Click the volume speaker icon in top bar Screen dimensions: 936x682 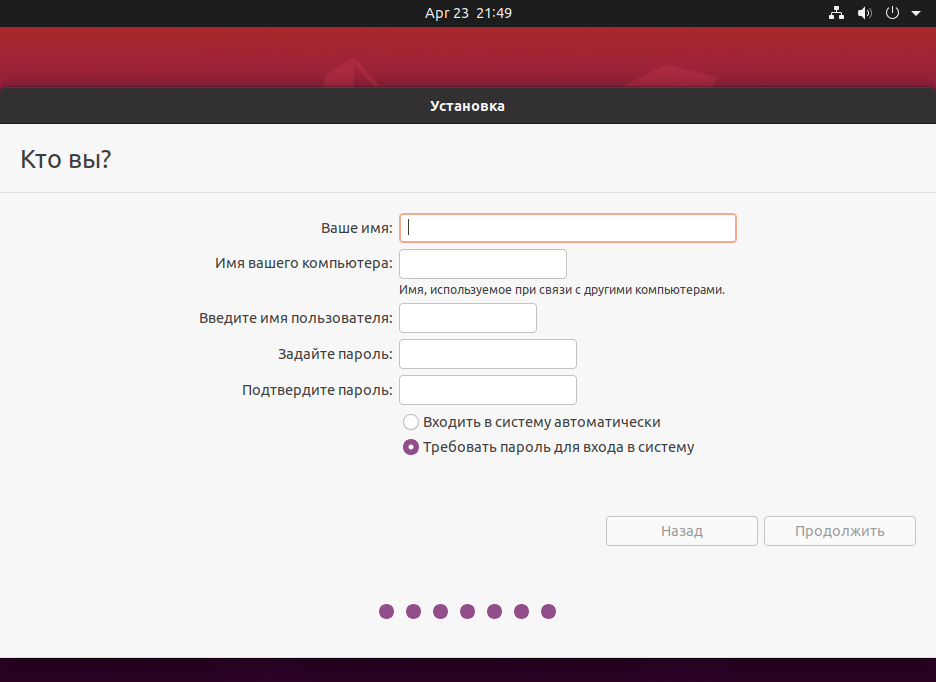click(x=864, y=13)
